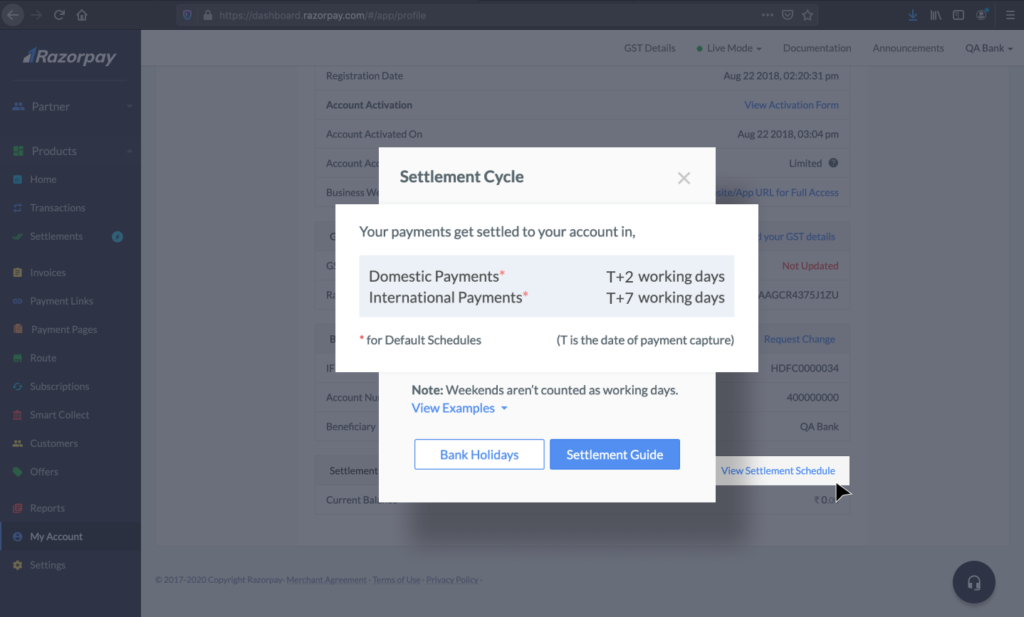Click the browser address bar URL

tap(323, 15)
